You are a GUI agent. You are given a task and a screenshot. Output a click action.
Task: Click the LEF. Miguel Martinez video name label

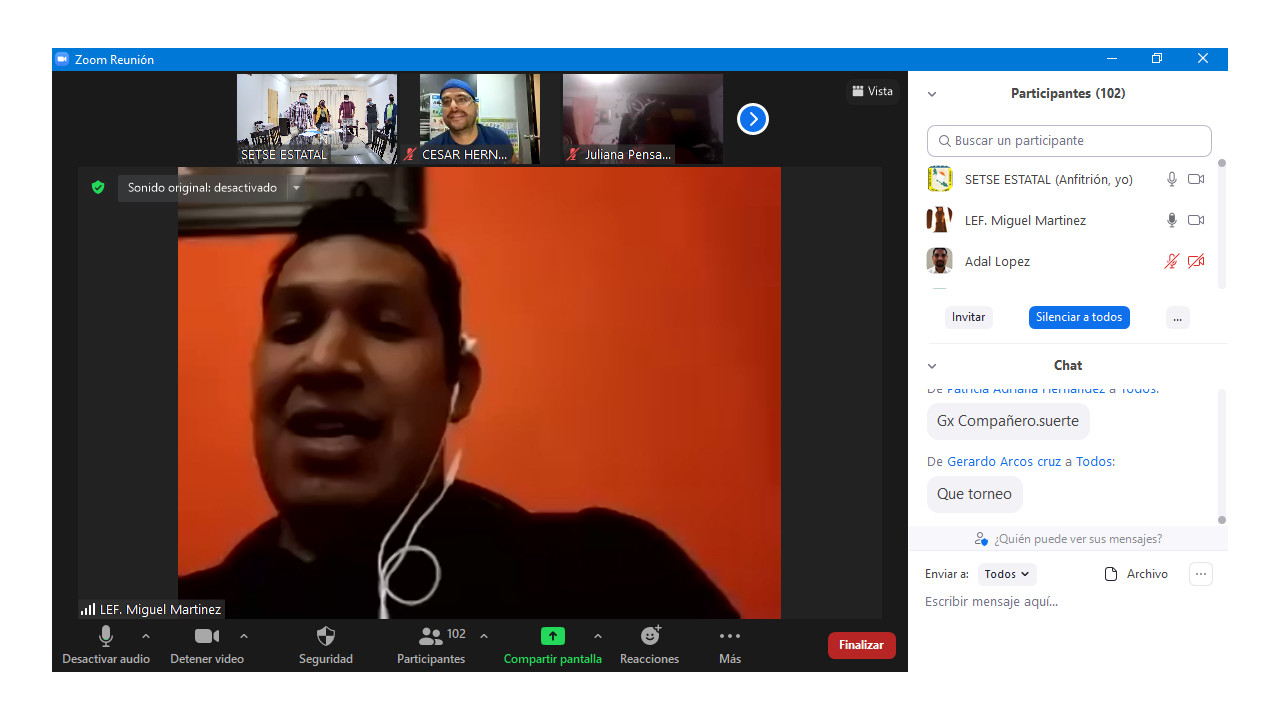click(x=160, y=609)
